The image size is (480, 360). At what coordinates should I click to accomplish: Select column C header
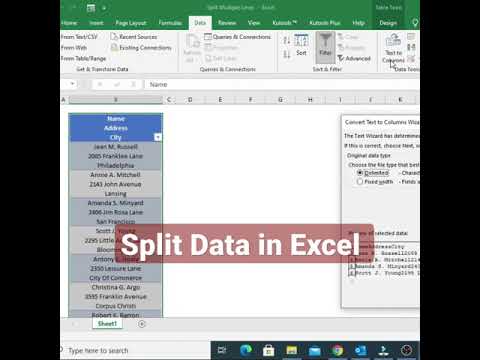(169, 99)
